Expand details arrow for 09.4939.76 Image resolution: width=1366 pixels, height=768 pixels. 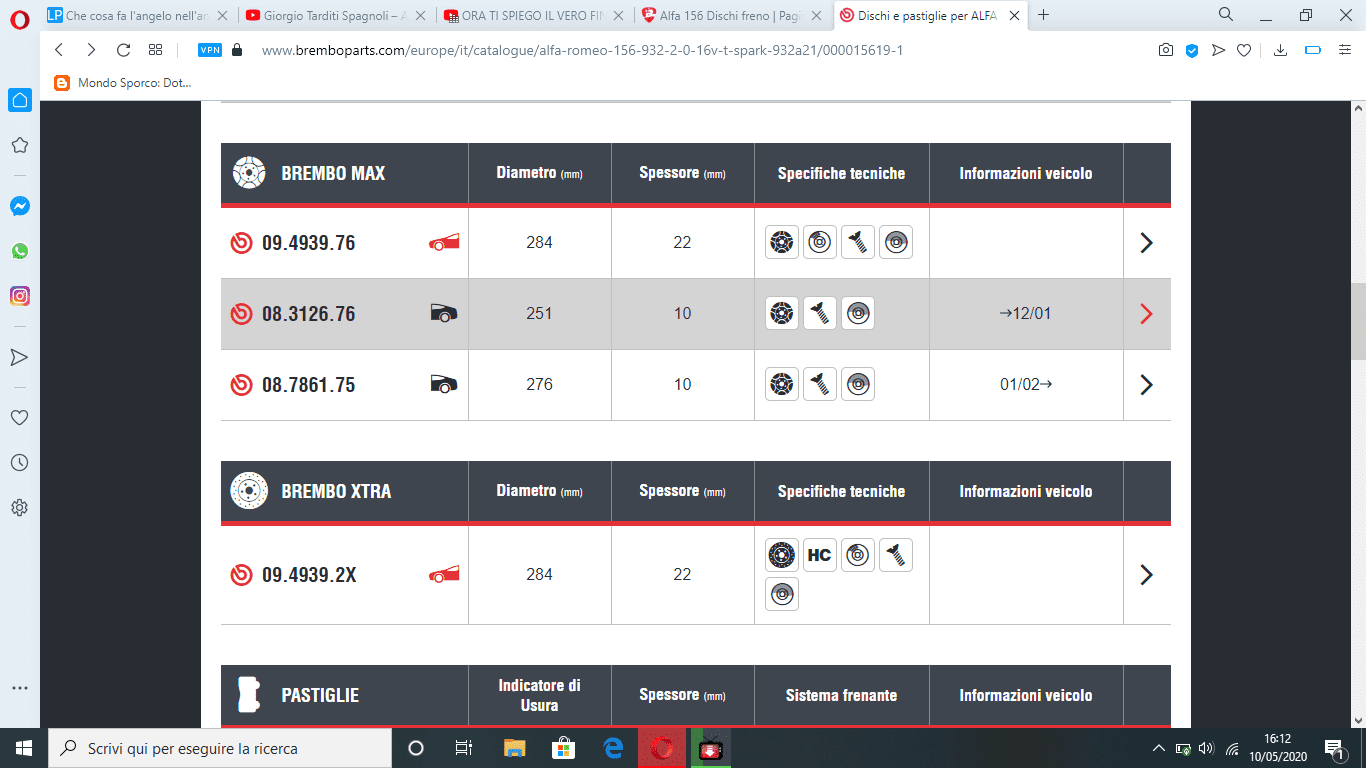click(1147, 242)
